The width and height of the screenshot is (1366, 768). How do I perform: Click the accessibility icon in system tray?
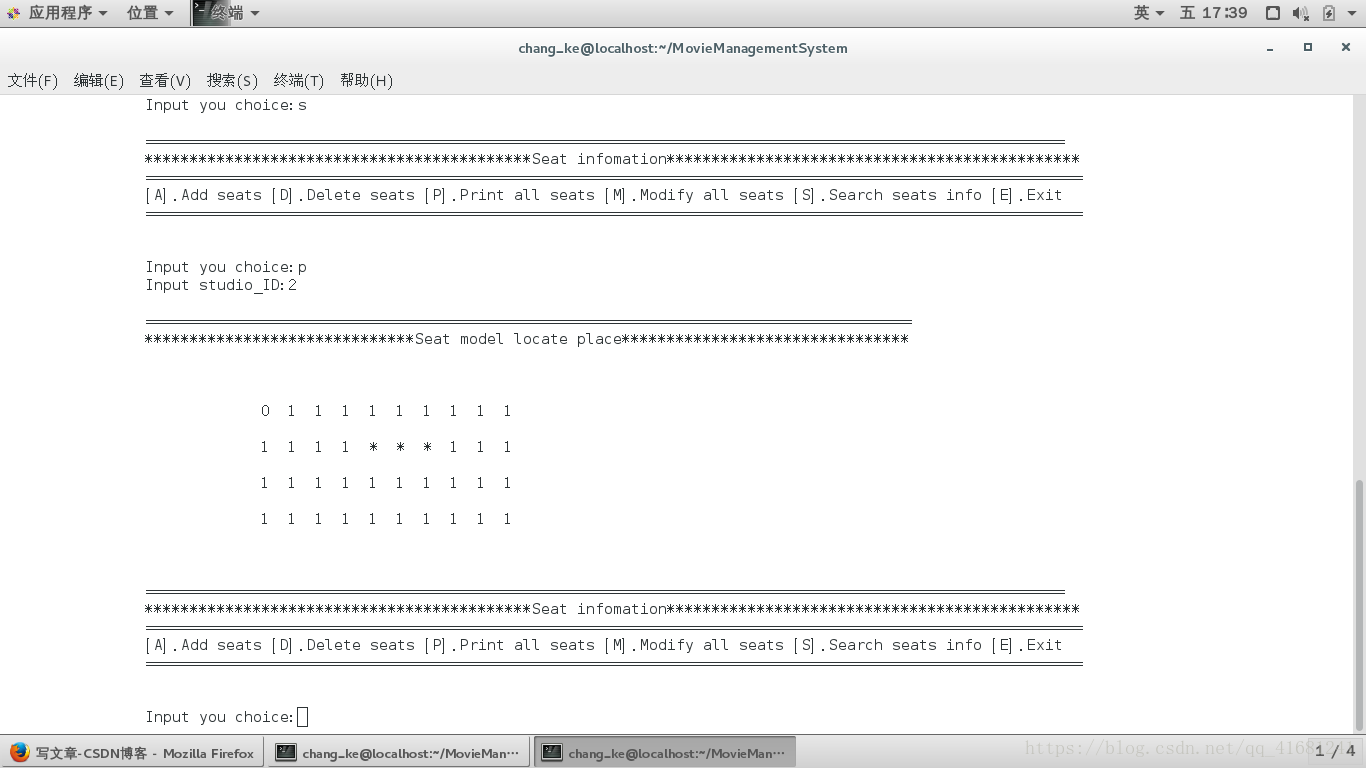click(x=1273, y=13)
